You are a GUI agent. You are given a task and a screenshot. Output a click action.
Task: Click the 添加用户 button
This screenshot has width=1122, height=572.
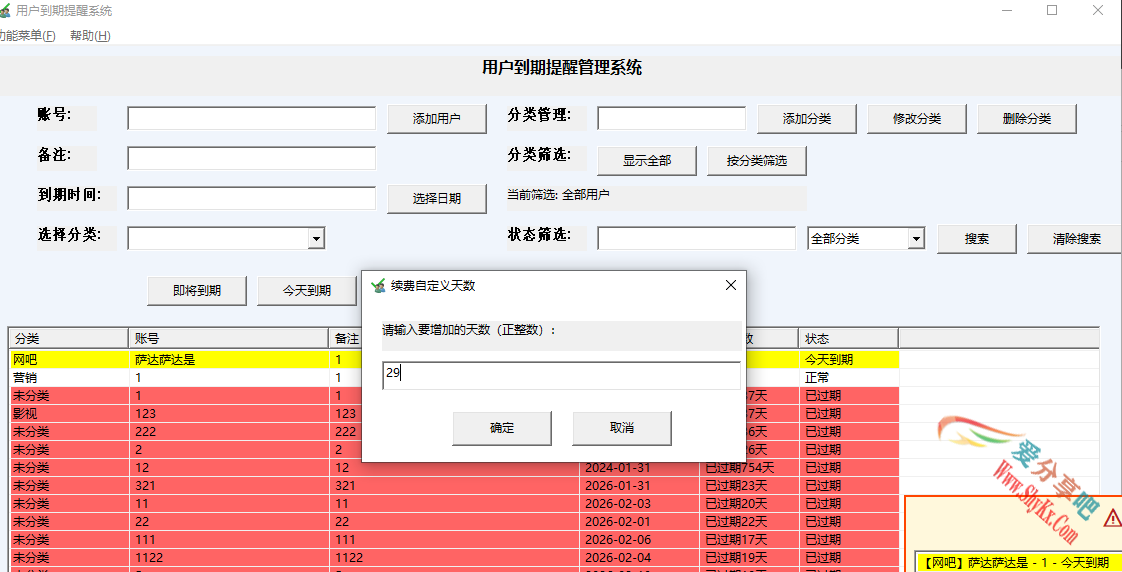pyautogui.click(x=436, y=119)
